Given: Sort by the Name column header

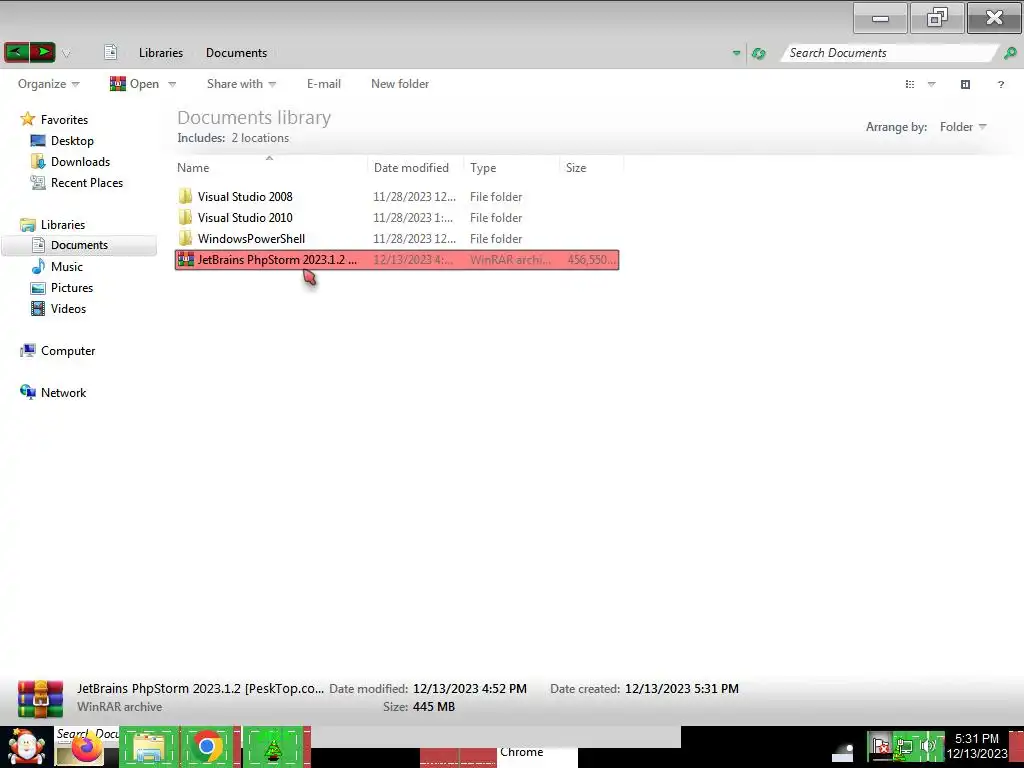Looking at the screenshot, I should pyautogui.click(x=271, y=168).
